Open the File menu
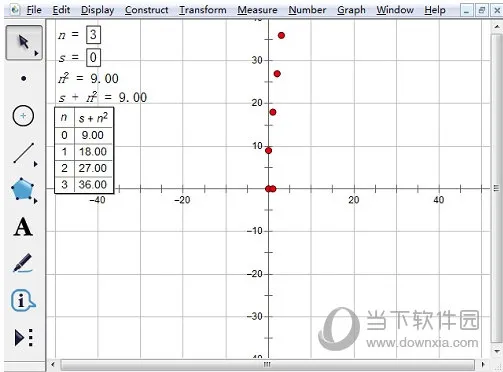This screenshot has height=372, width=503. point(34,10)
